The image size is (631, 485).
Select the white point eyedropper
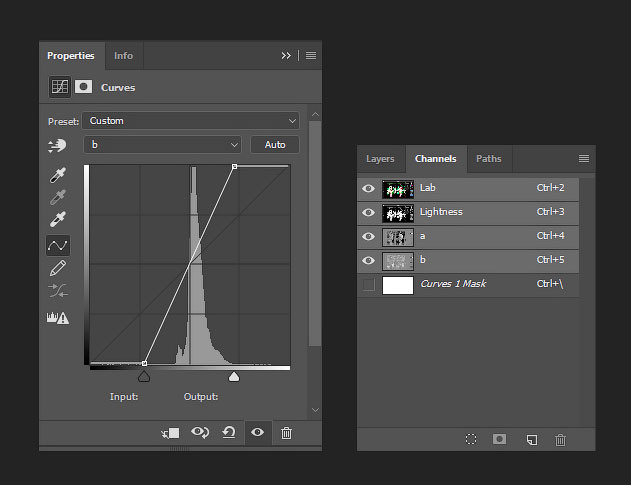[58, 219]
